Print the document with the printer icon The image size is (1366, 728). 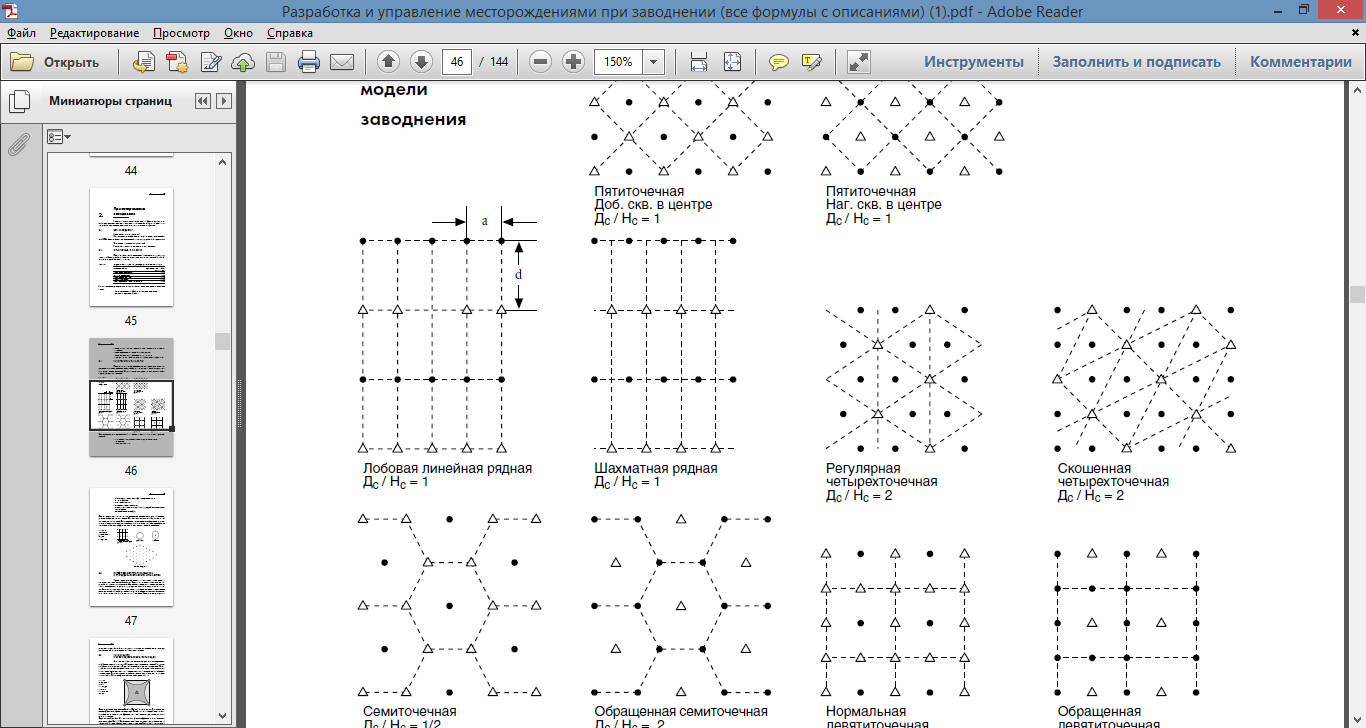pos(309,62)
